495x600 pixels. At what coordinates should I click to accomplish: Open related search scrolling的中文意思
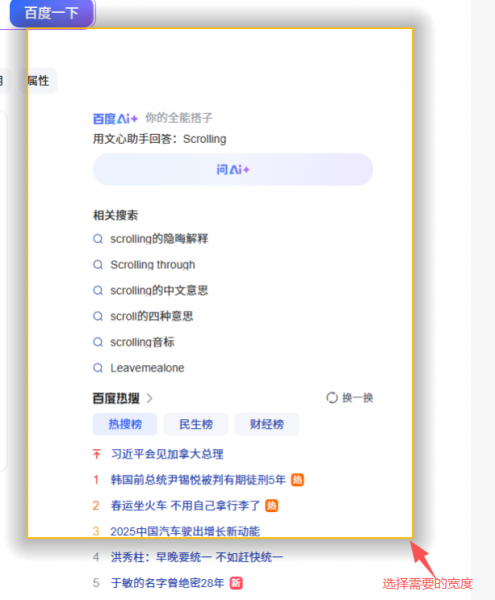(x=159, y=290)
